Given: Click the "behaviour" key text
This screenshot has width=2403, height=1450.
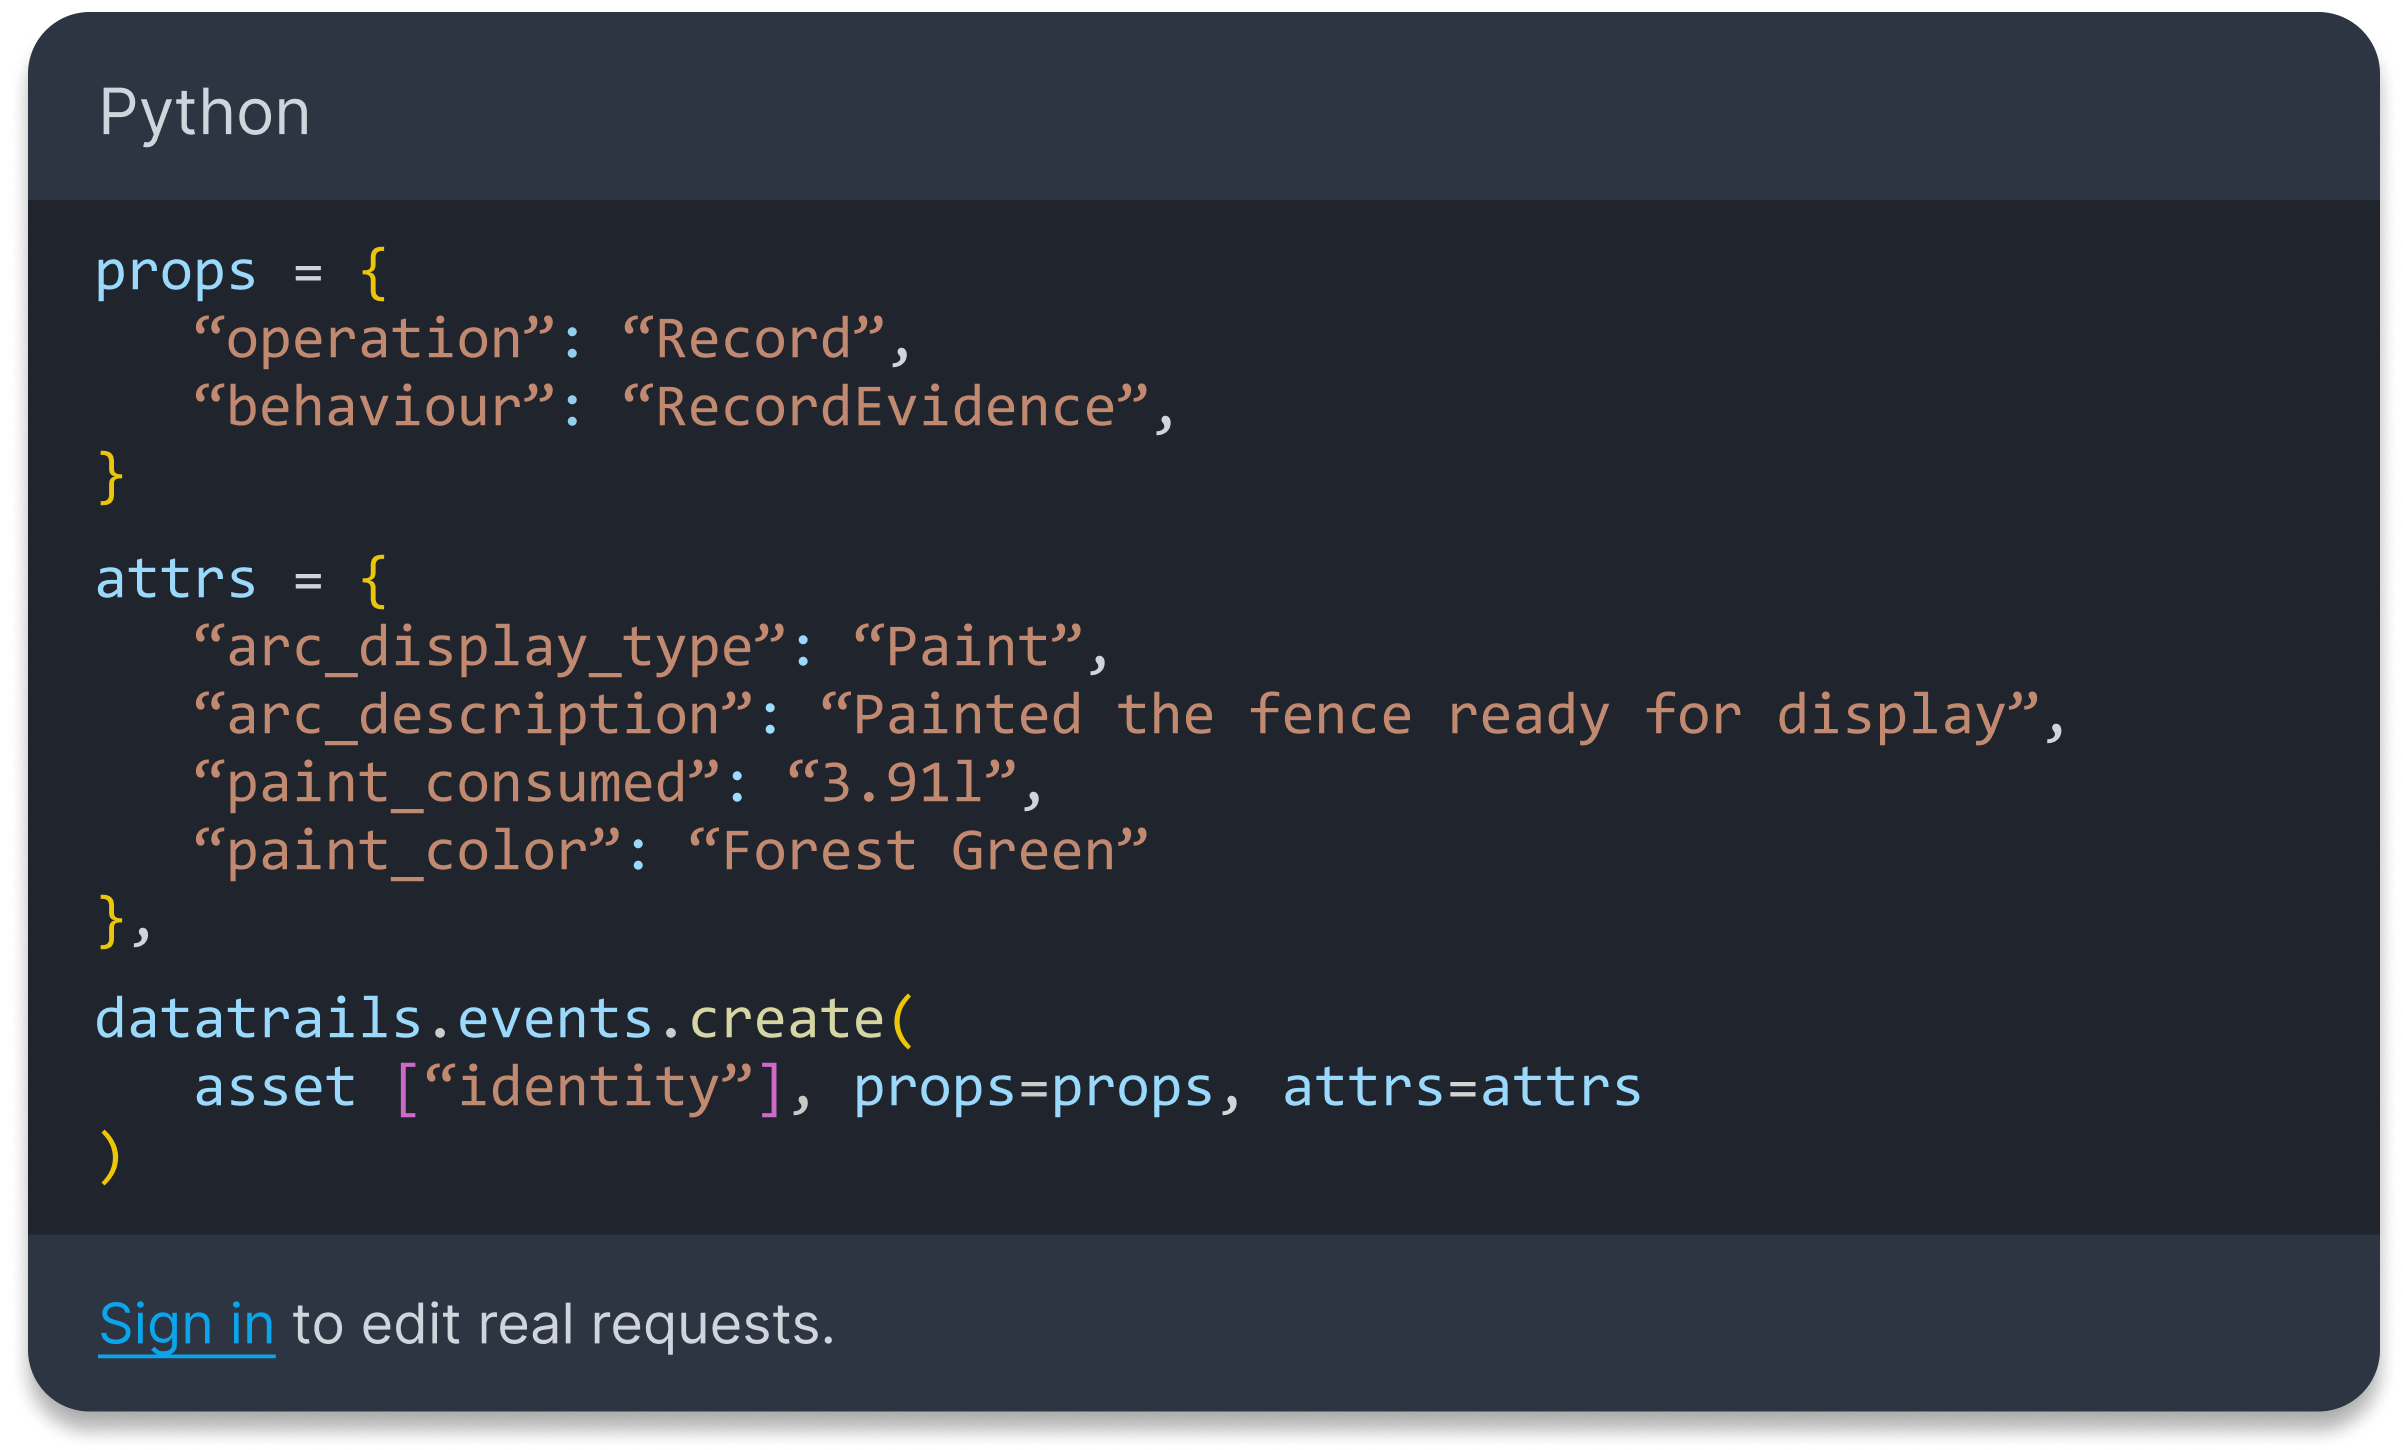Looking at the screenshot, I should coord(374,407).
